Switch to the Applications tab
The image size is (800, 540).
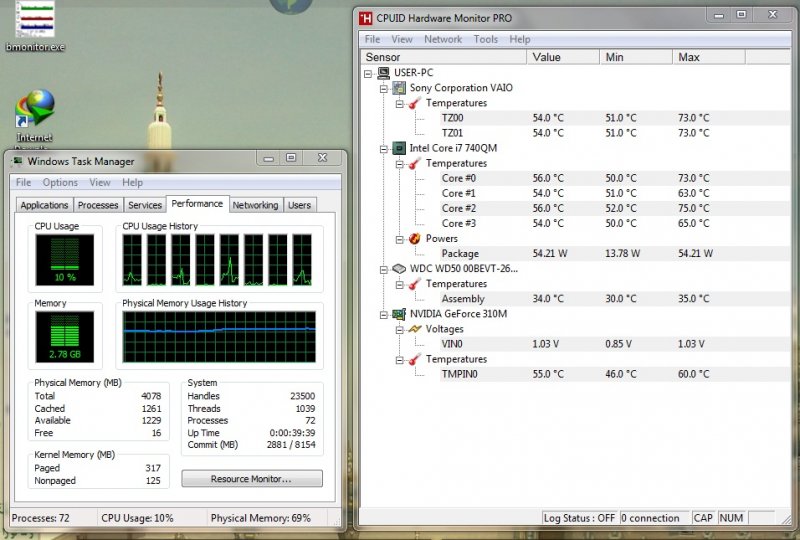click(x=44, y=205)
